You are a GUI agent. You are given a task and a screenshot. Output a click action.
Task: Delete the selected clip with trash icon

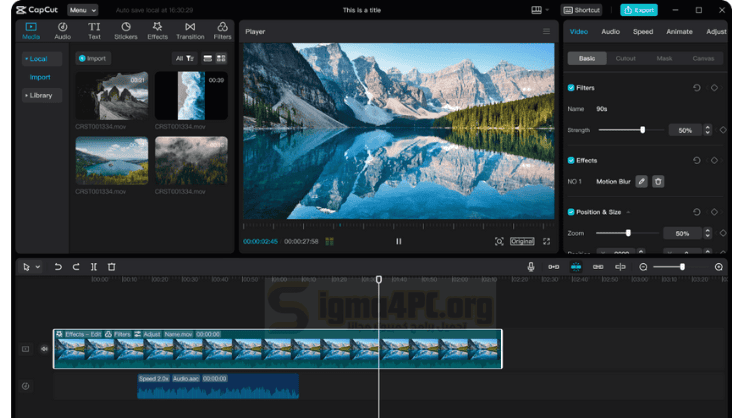click(x=111, y=267)
